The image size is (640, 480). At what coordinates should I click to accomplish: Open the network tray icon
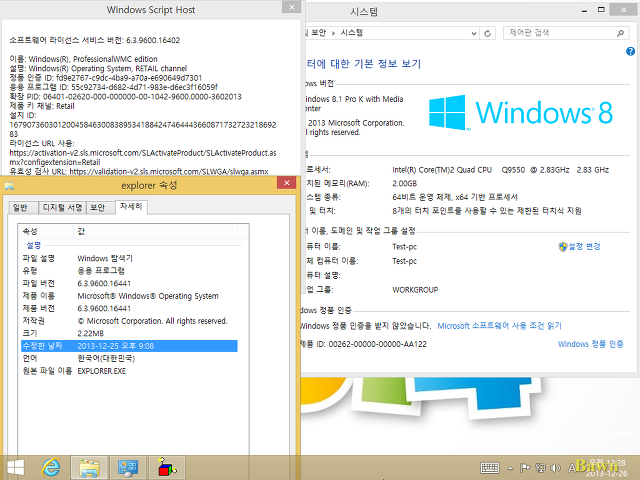[540, 468]
